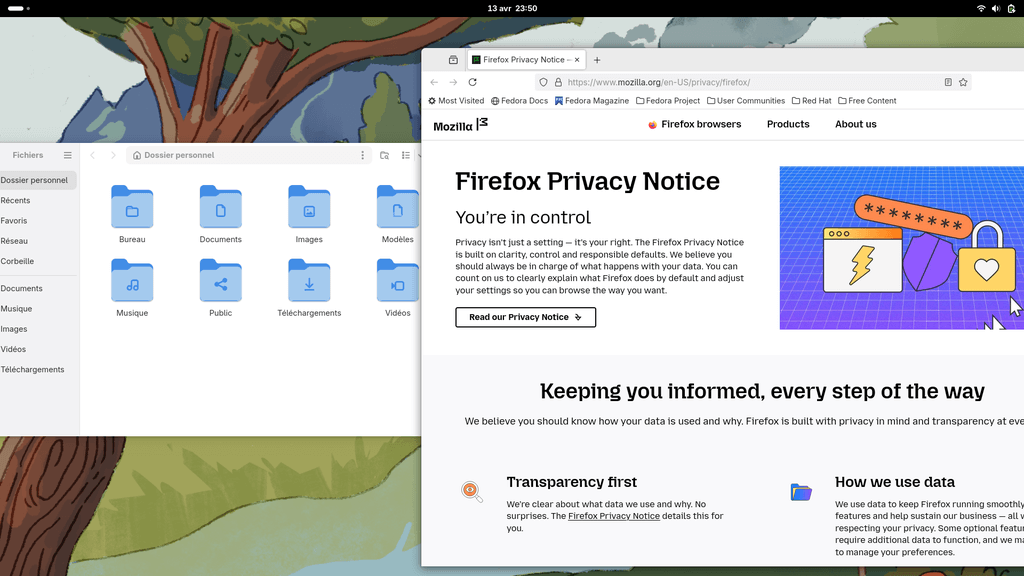The image size is (1024, 576).
Task: Select Documents in Fichiers sidebar
Action: click(x=38, y=288)
